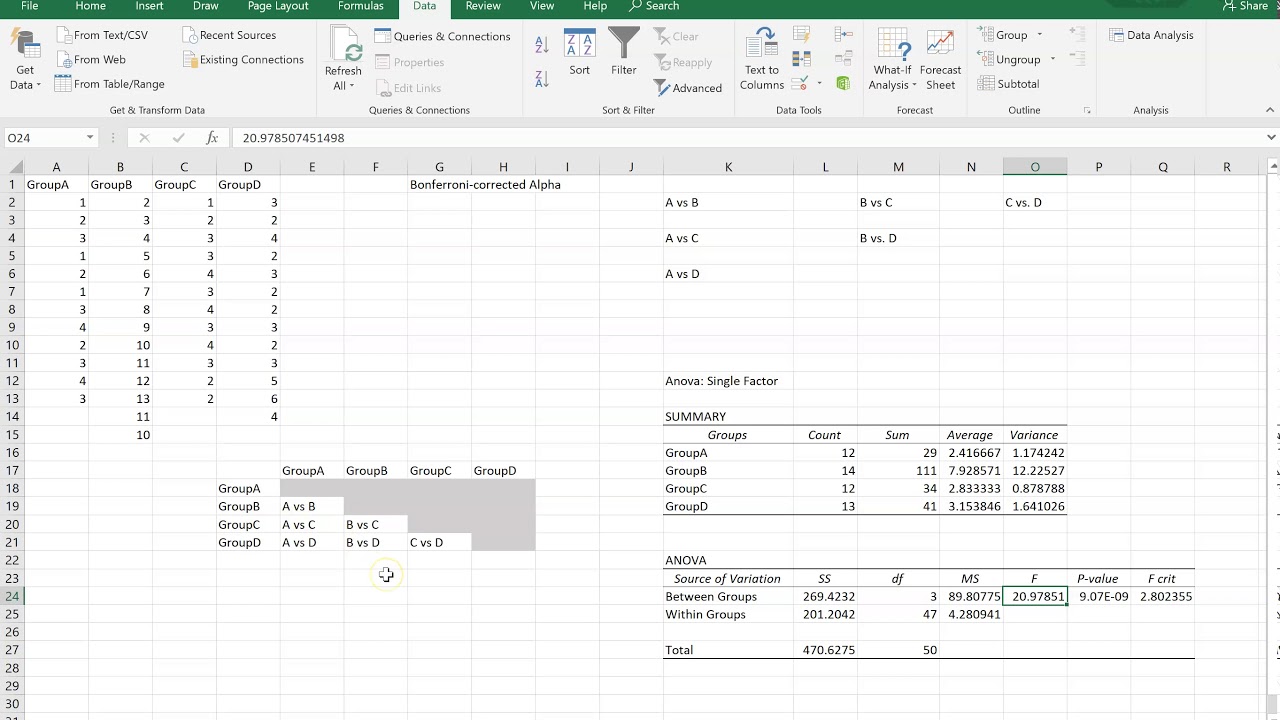Select the 'Anova: Single Factor' cell
The width and height of the screenshot is (1280, 720).
728,381
